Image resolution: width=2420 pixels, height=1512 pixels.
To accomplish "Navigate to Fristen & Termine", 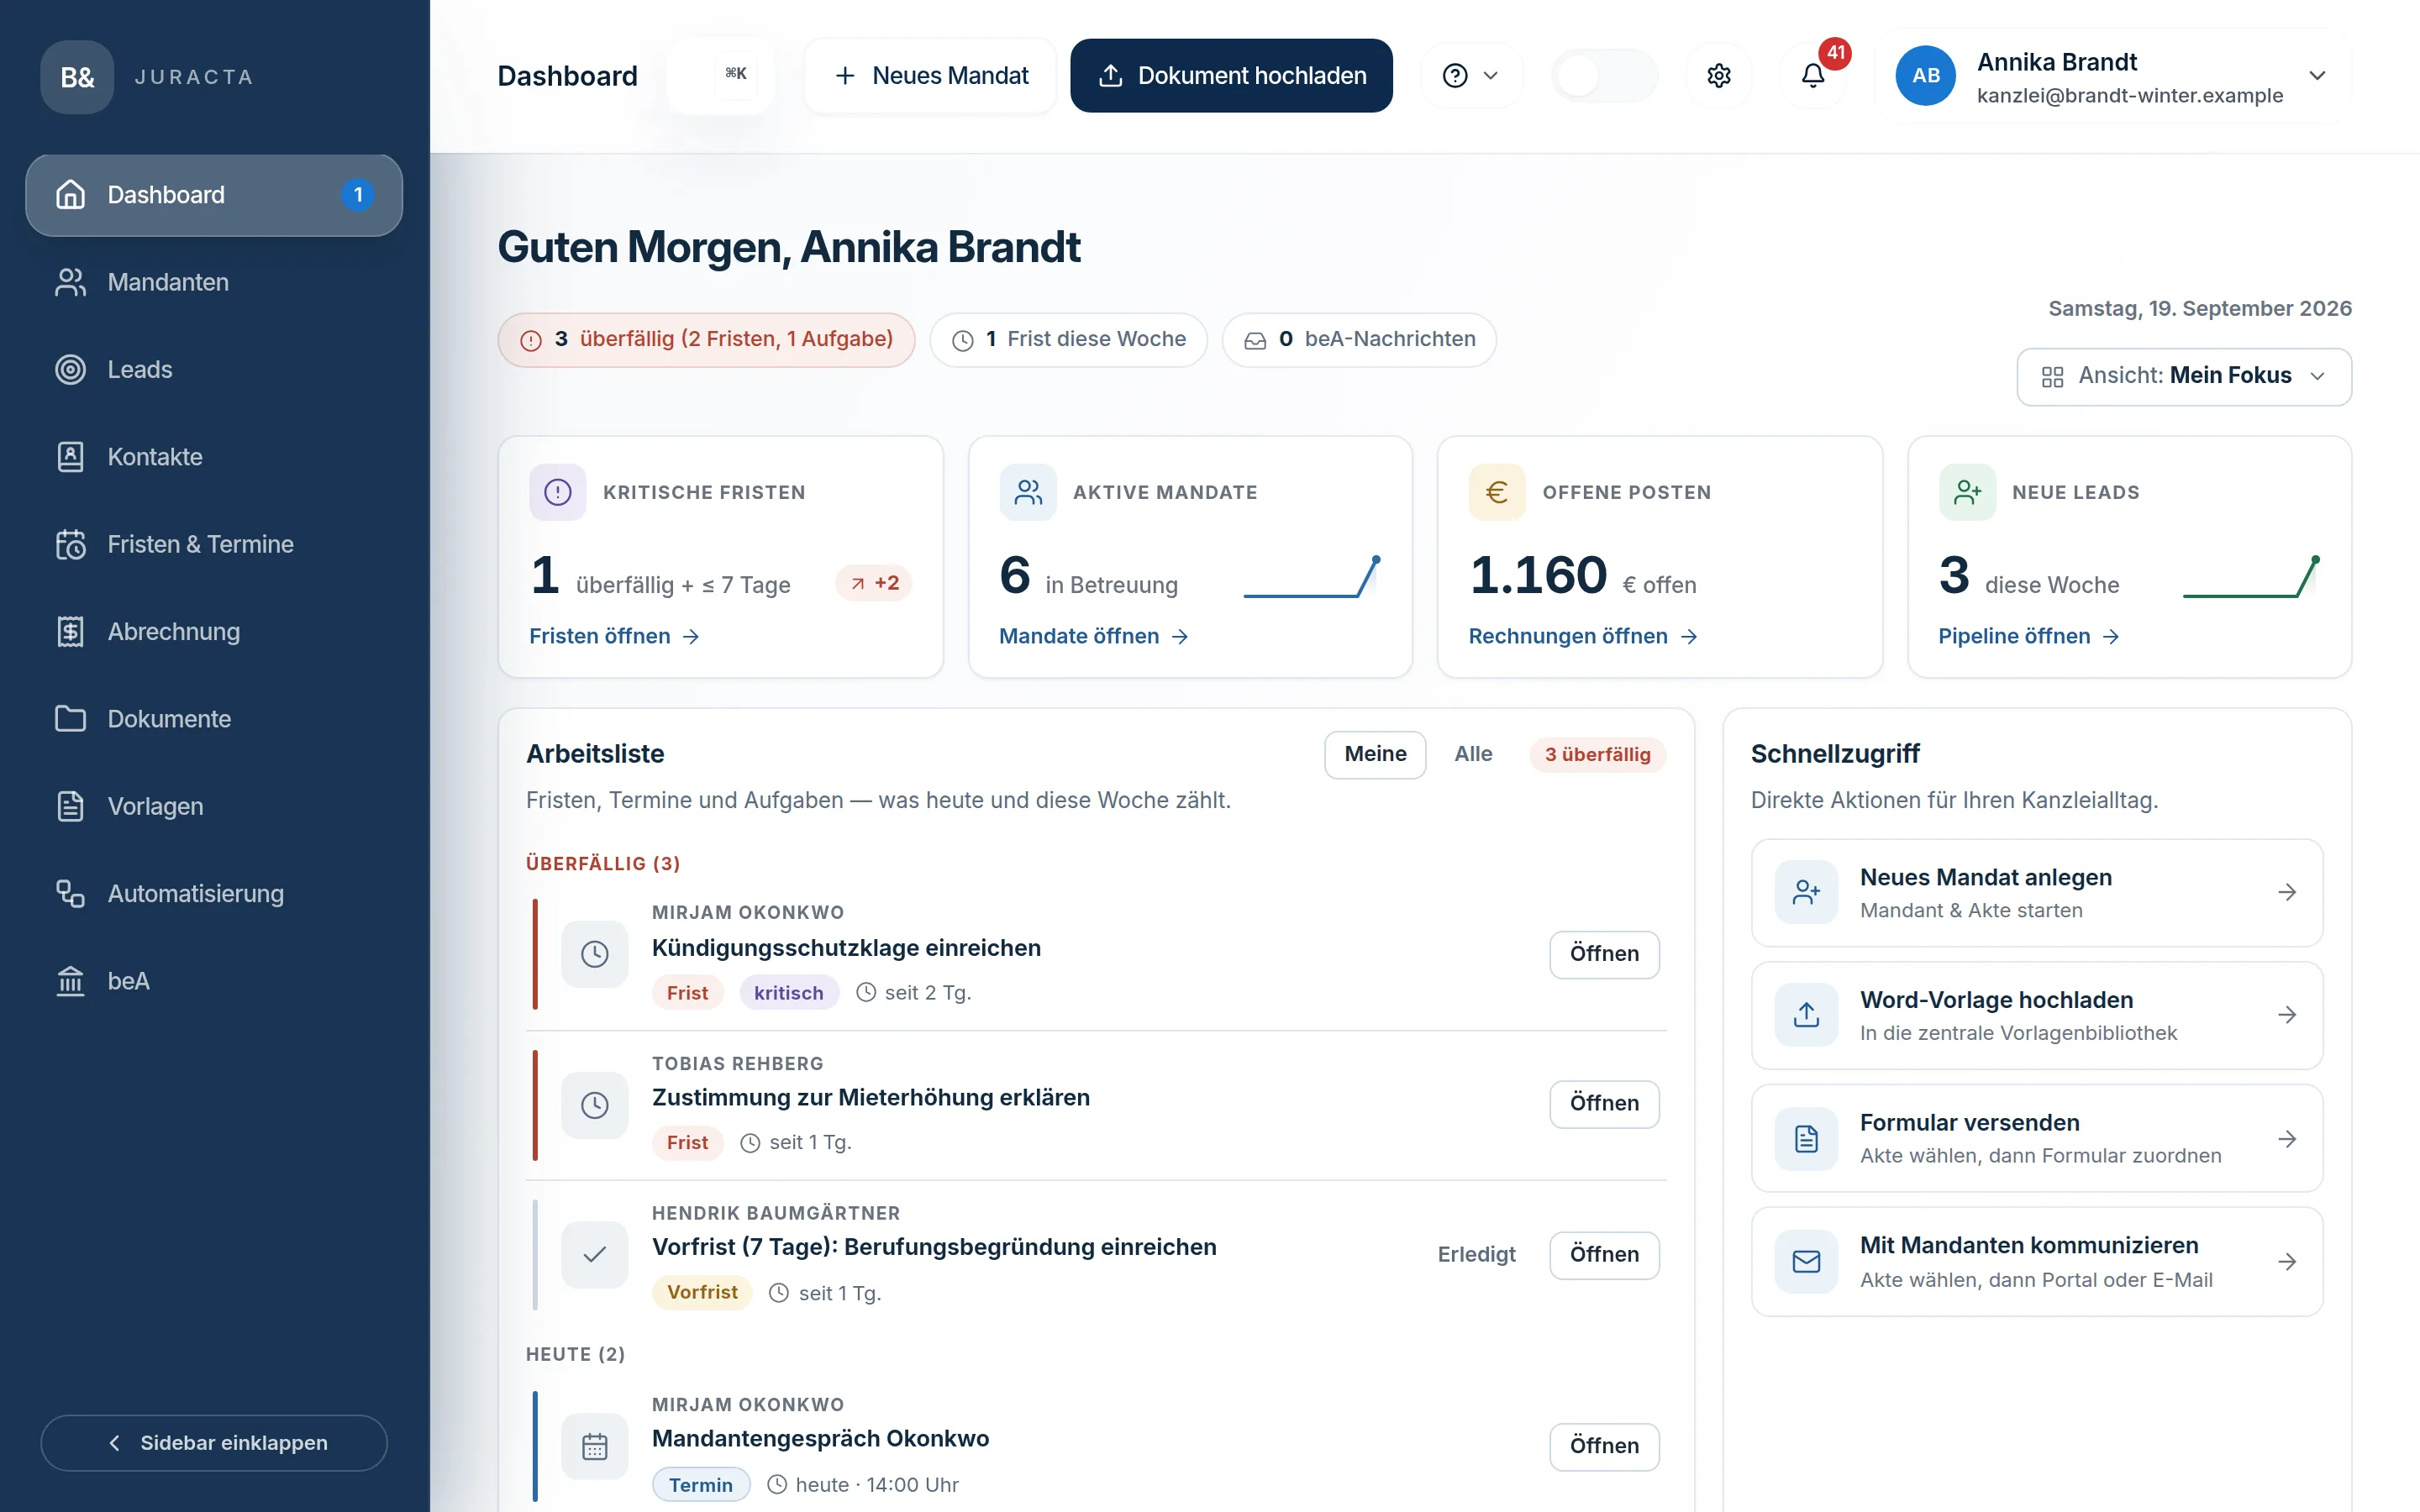I will [x=214, y=544].
